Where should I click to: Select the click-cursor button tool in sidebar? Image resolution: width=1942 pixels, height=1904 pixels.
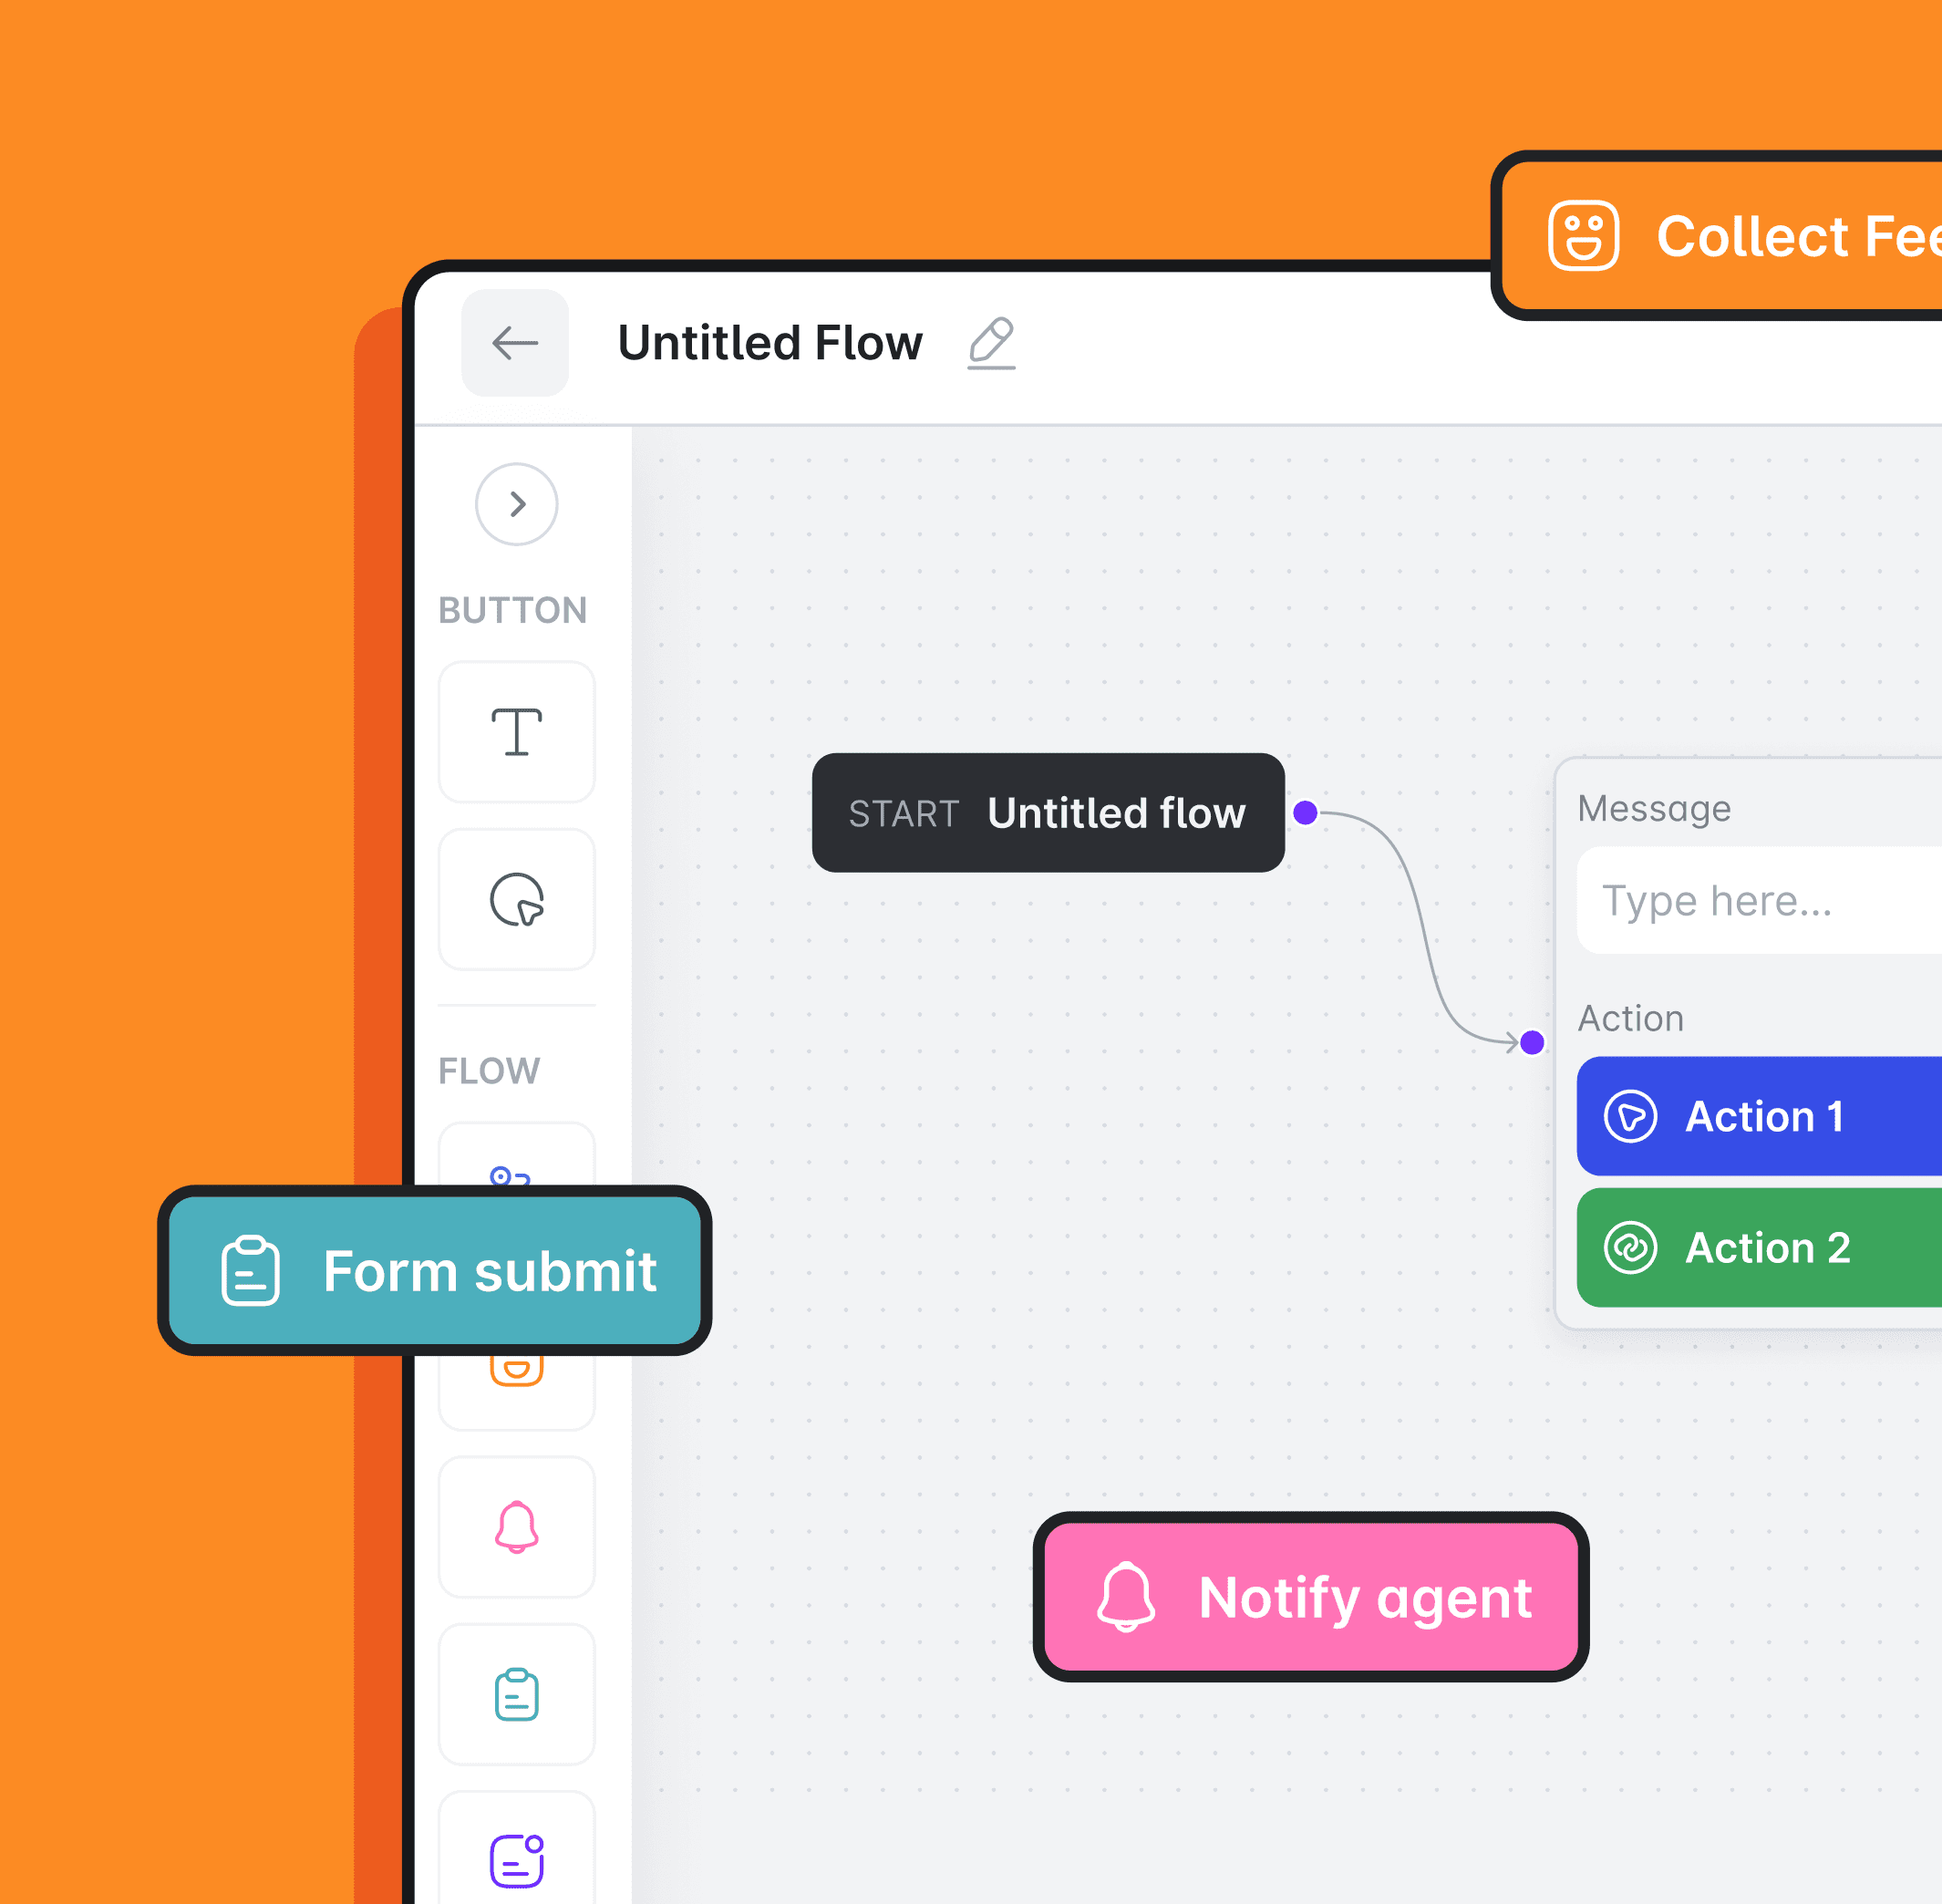tap(517, 899)
